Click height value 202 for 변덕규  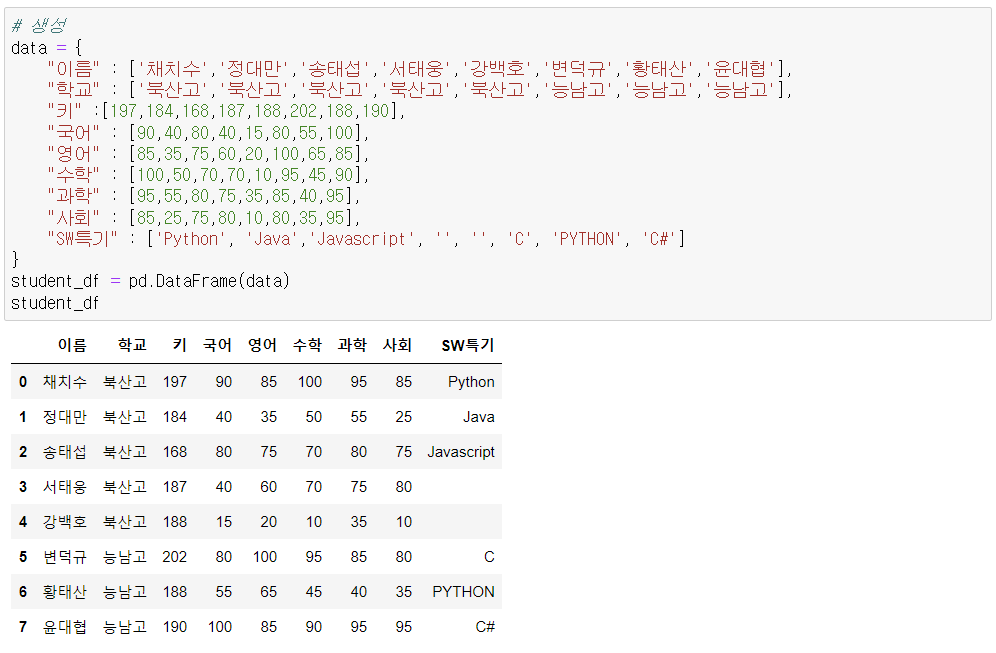tap(175, 556)
